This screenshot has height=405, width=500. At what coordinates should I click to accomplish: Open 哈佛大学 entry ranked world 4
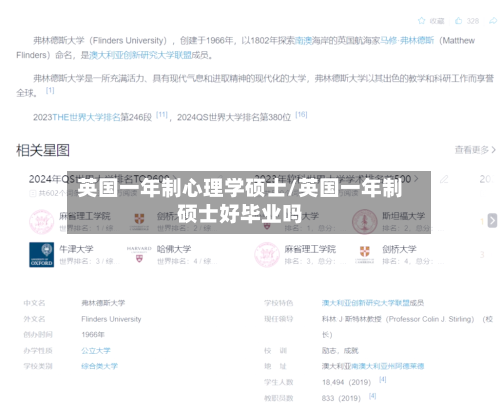pyautogui.click(x=174, y=249)
